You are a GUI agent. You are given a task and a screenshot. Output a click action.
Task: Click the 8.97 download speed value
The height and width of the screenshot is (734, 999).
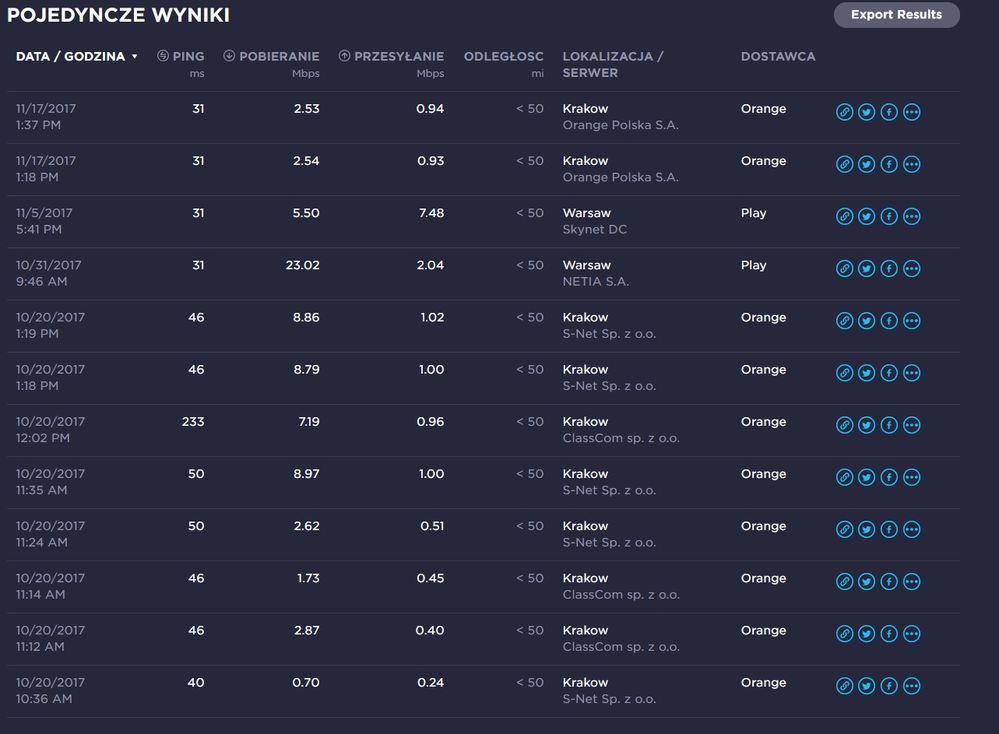click(x=306, y=474)
